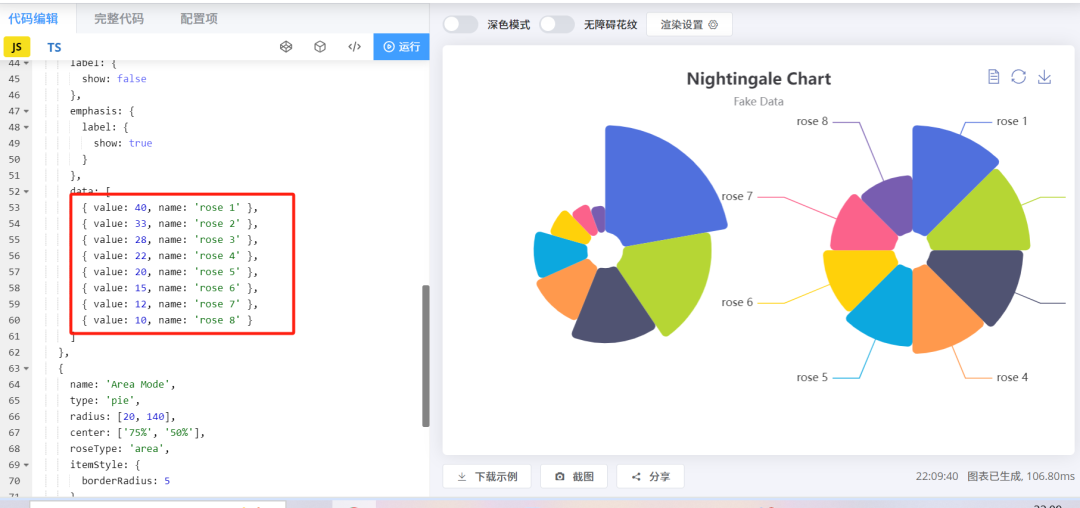The height and width of the screenshot is (508, 1080).
Task: Collapse code fold arrow at line 52
Action: (x=26, y=191)
